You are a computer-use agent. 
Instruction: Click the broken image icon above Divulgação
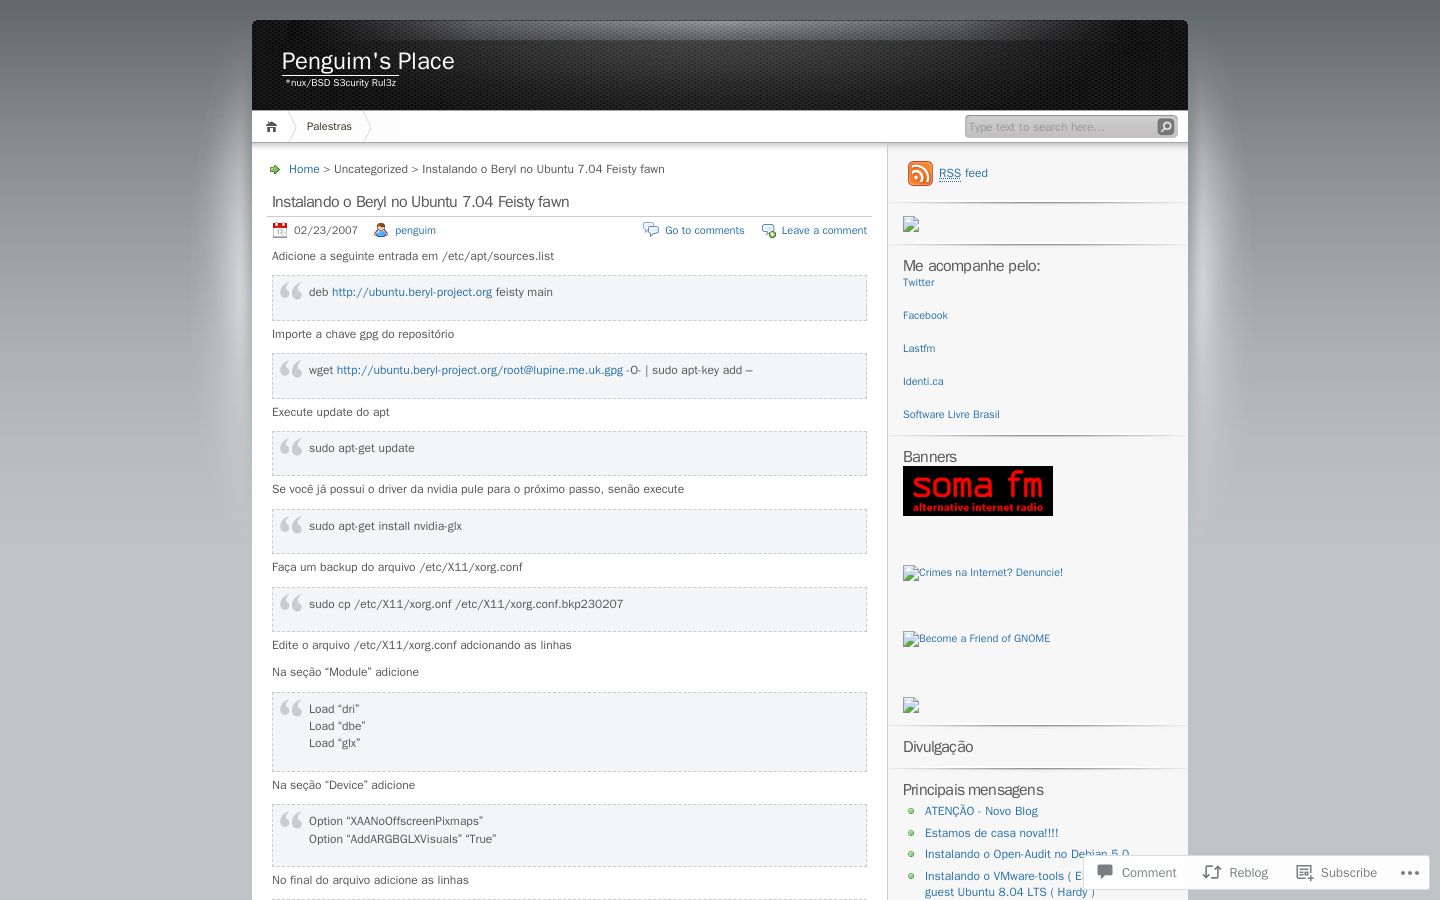(911, 705)
